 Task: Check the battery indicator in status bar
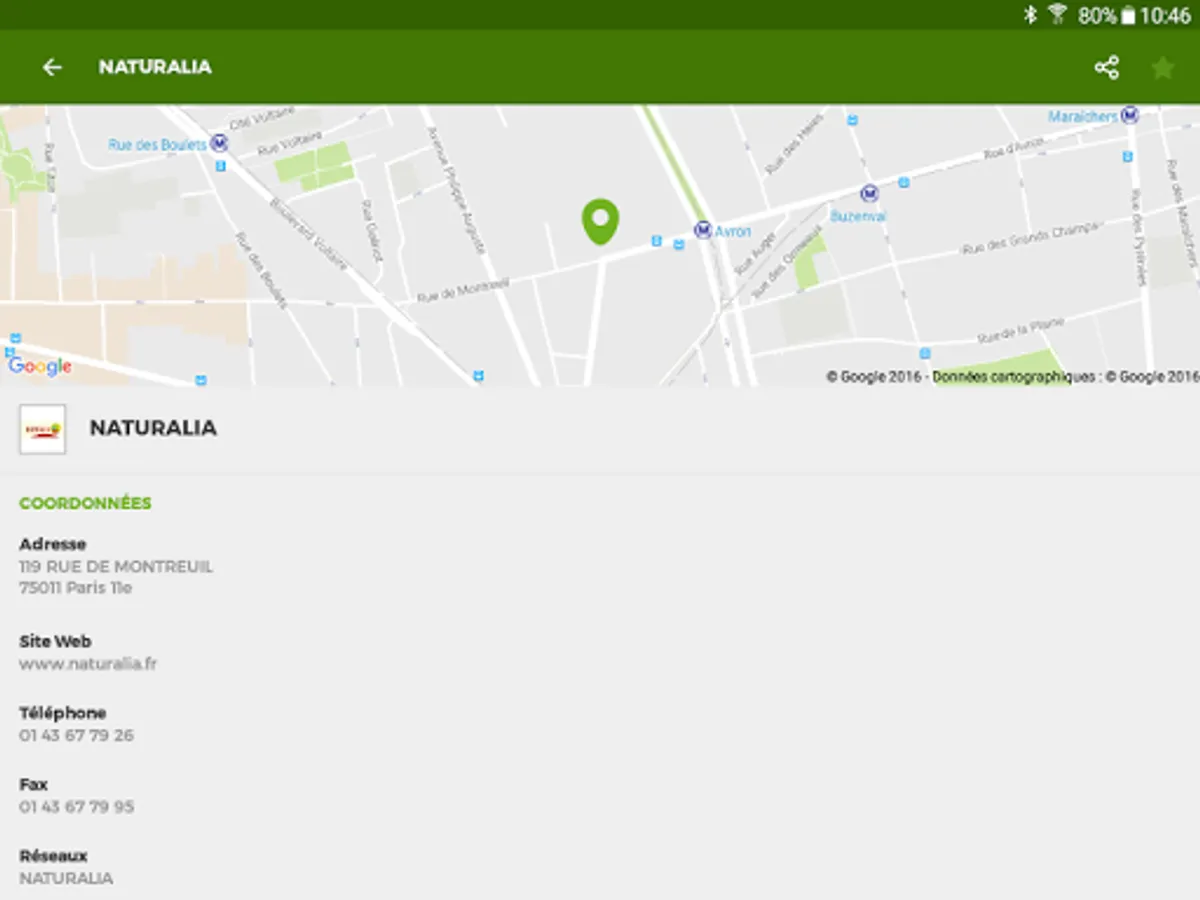pyautogui.click(x=1128, y=15)
